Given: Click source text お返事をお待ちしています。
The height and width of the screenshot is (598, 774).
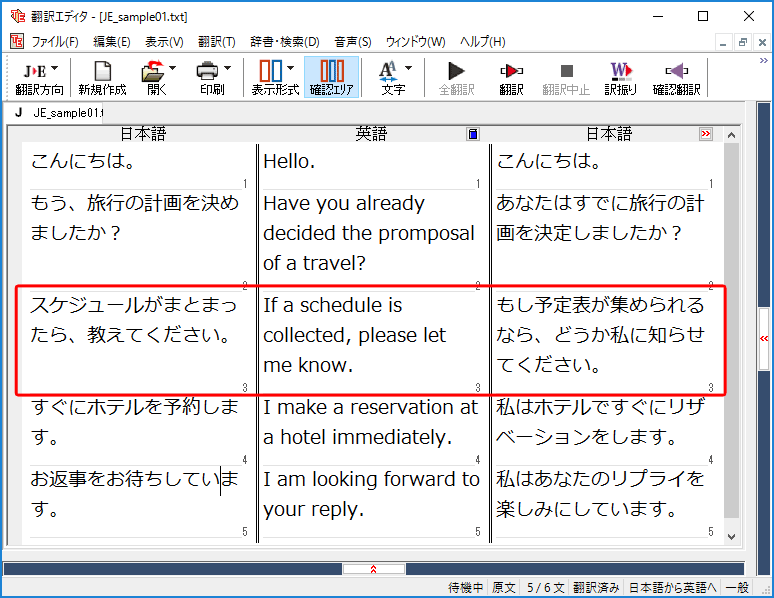Looking at the screenshot, I should point(134,494).
